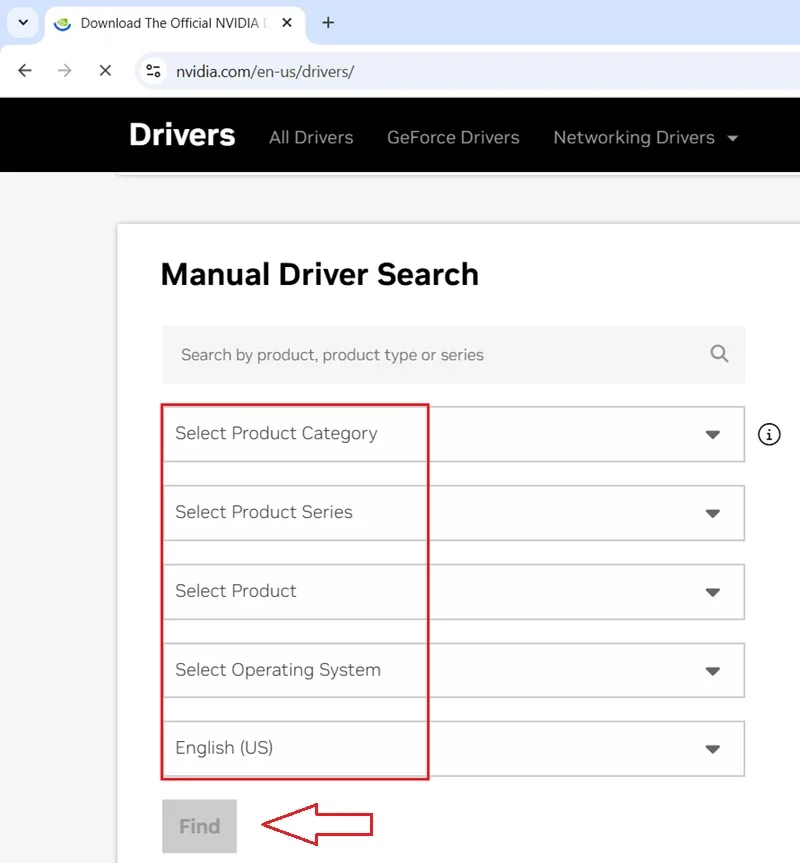Open site information icon in address bar
Image resolution: width=800 pixels, height=863 pixels.
tap(154, 71)
